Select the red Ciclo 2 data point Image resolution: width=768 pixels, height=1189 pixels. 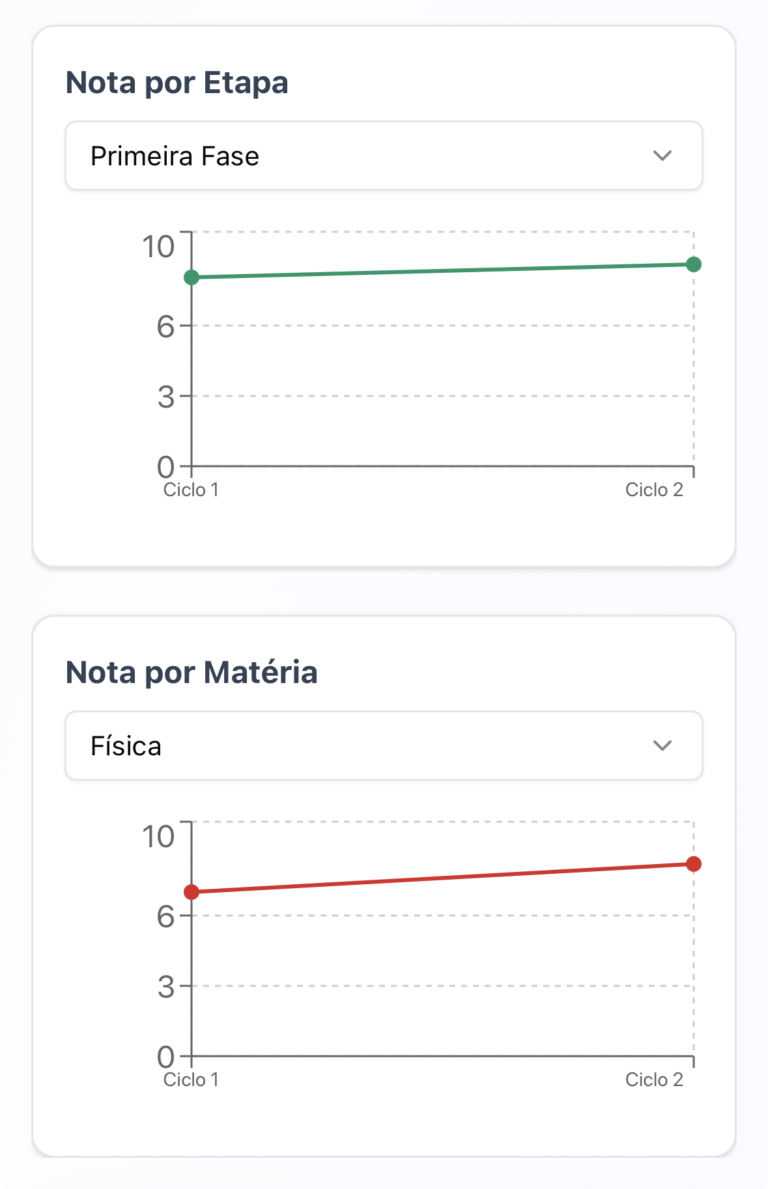click(694, 864)
